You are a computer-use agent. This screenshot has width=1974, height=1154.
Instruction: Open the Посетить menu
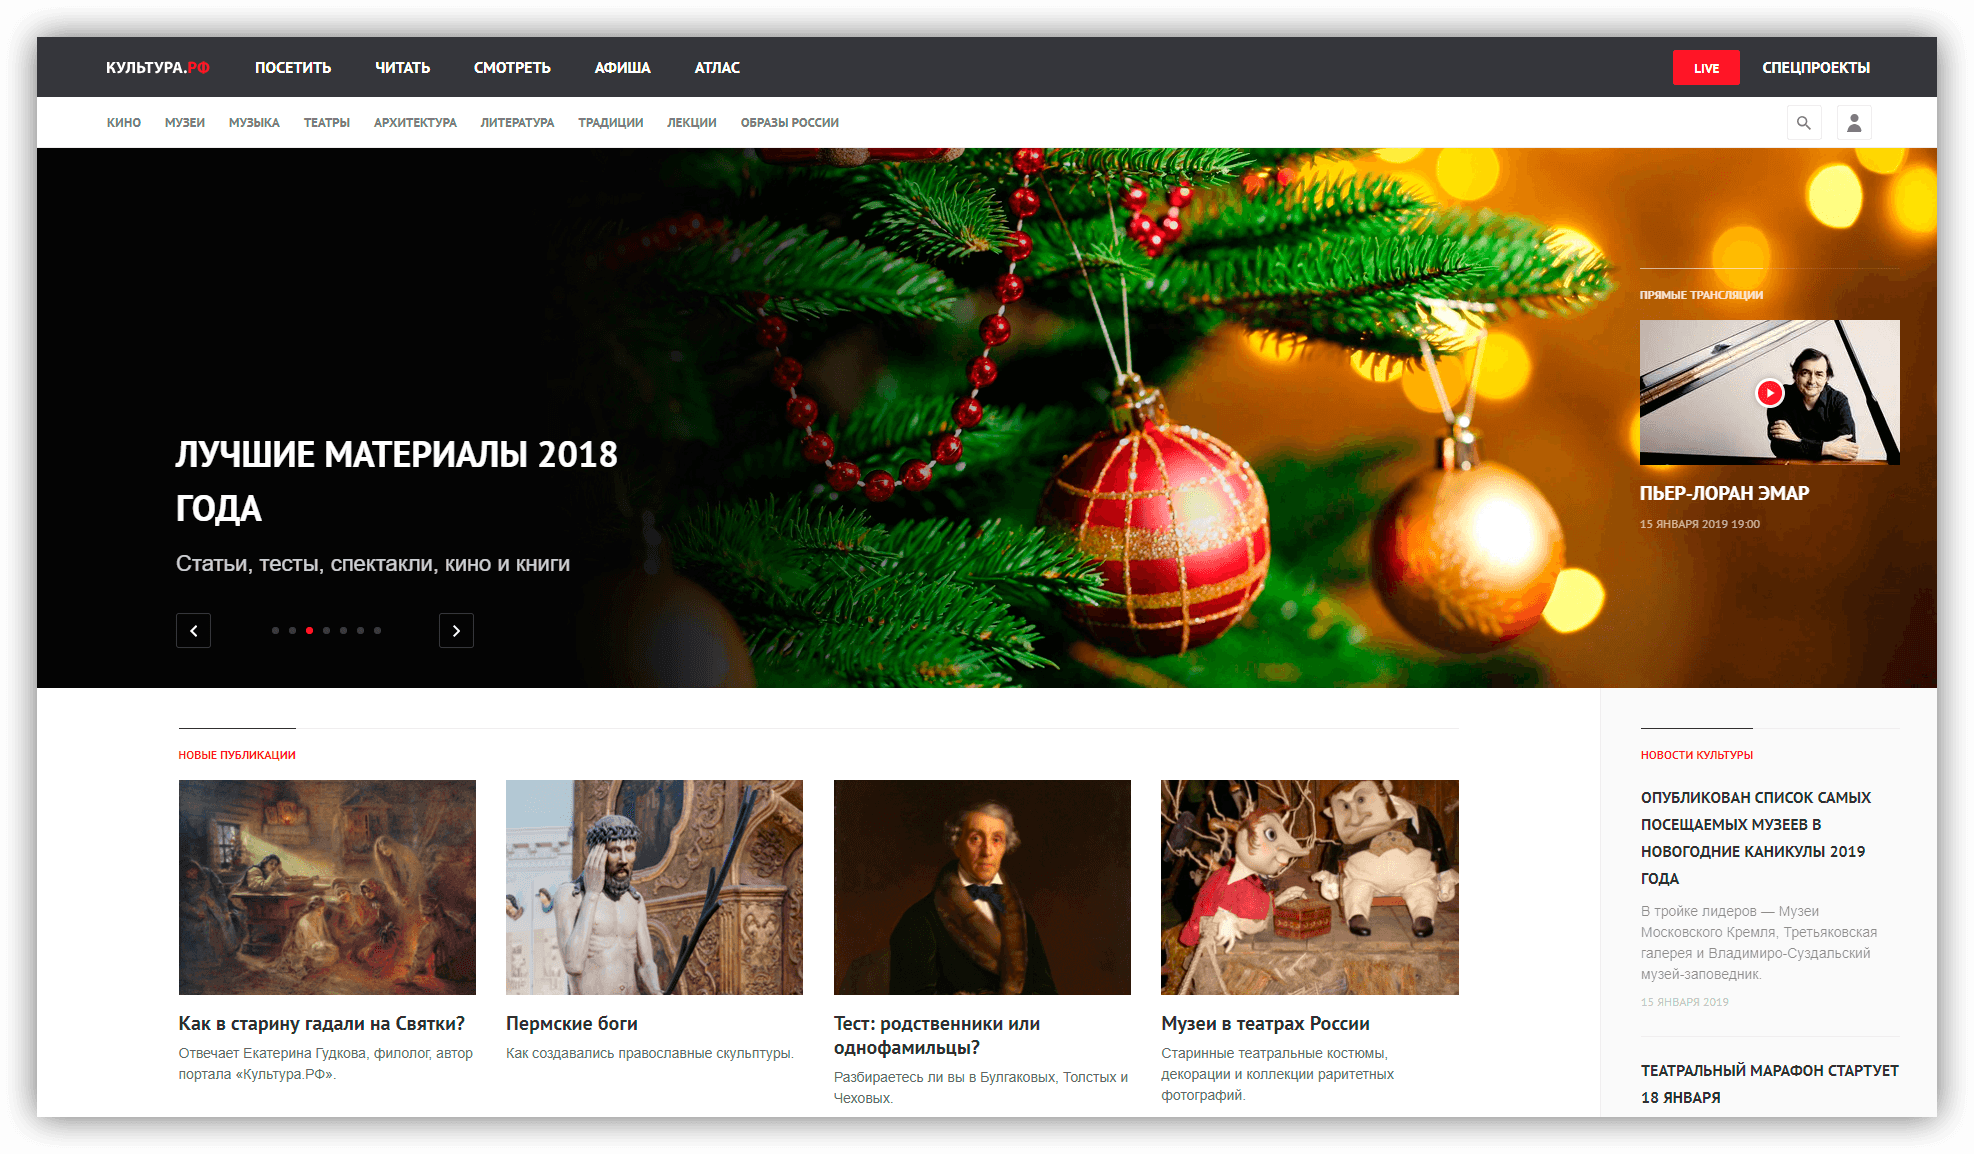coord(293,68)
